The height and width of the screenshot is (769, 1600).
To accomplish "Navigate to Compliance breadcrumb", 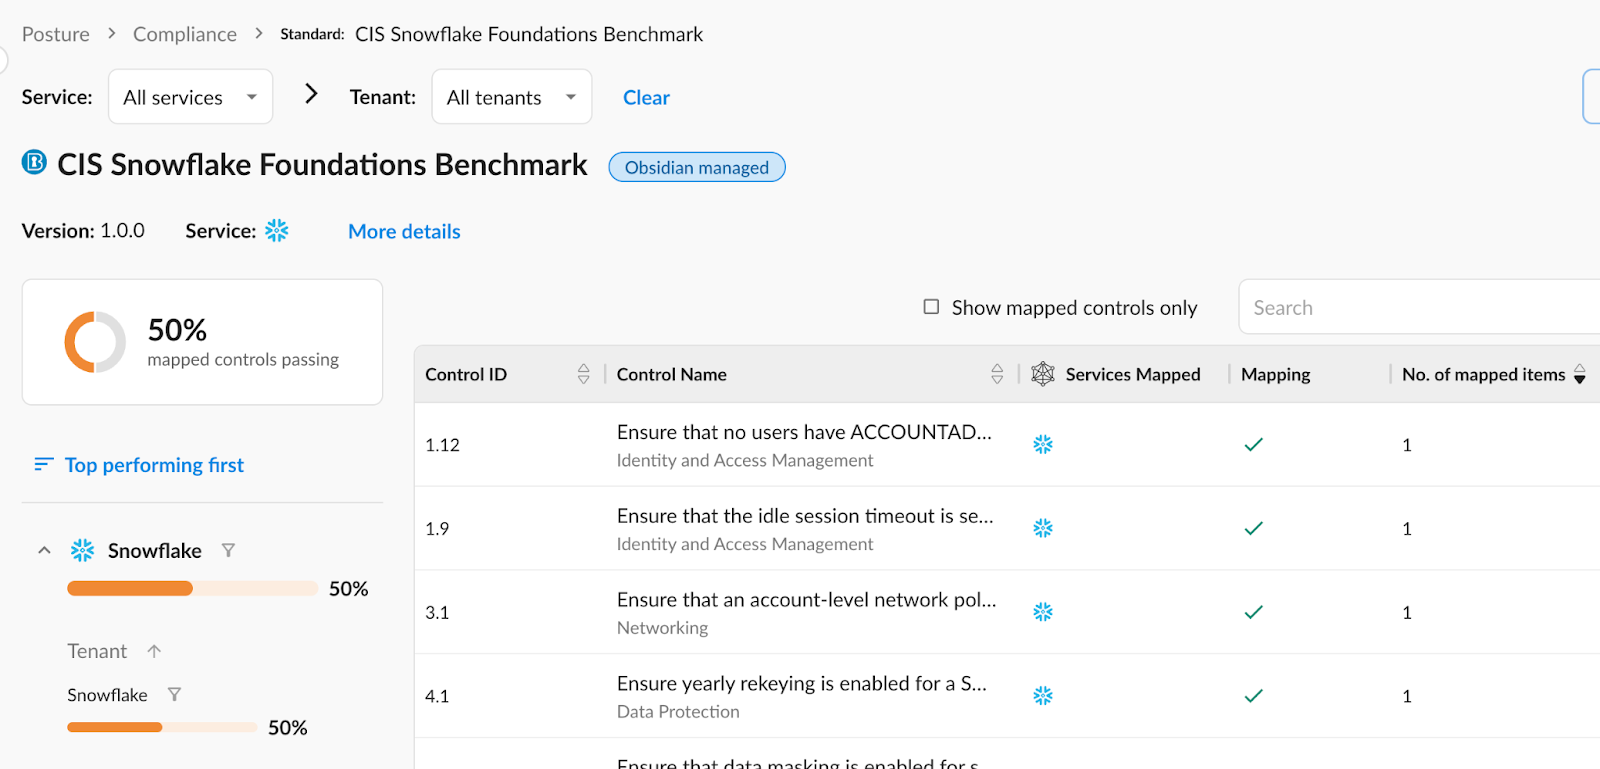I will pos(185,34).
